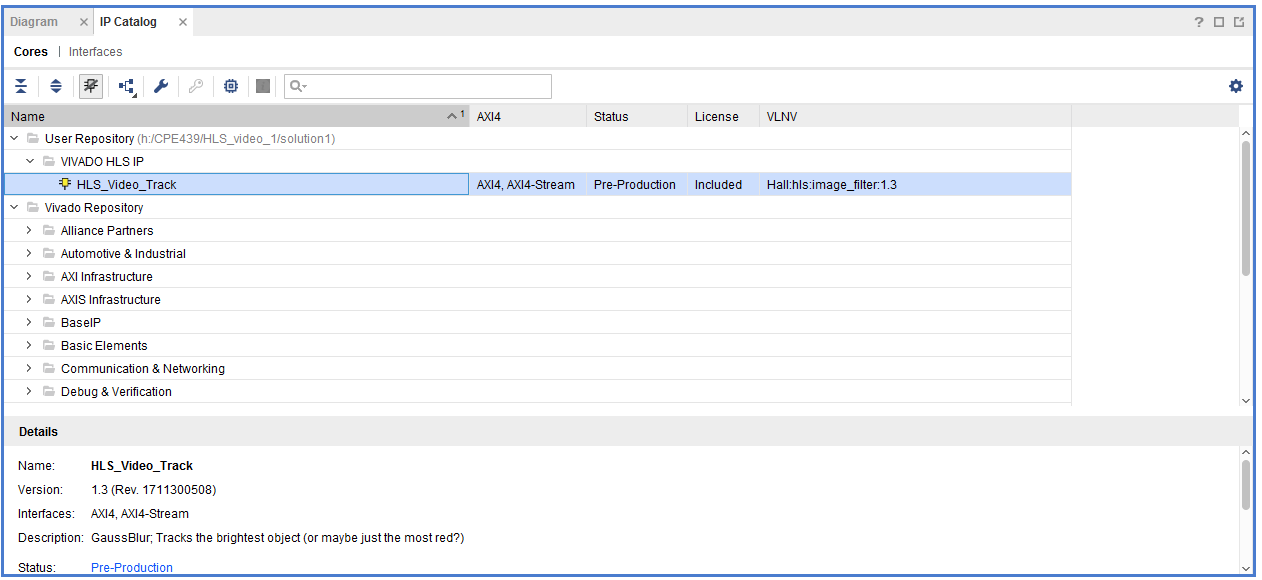Screen dimensions: 1262x580
Task: Maximize the IP Catalog panel
Action: [1219, 22]
